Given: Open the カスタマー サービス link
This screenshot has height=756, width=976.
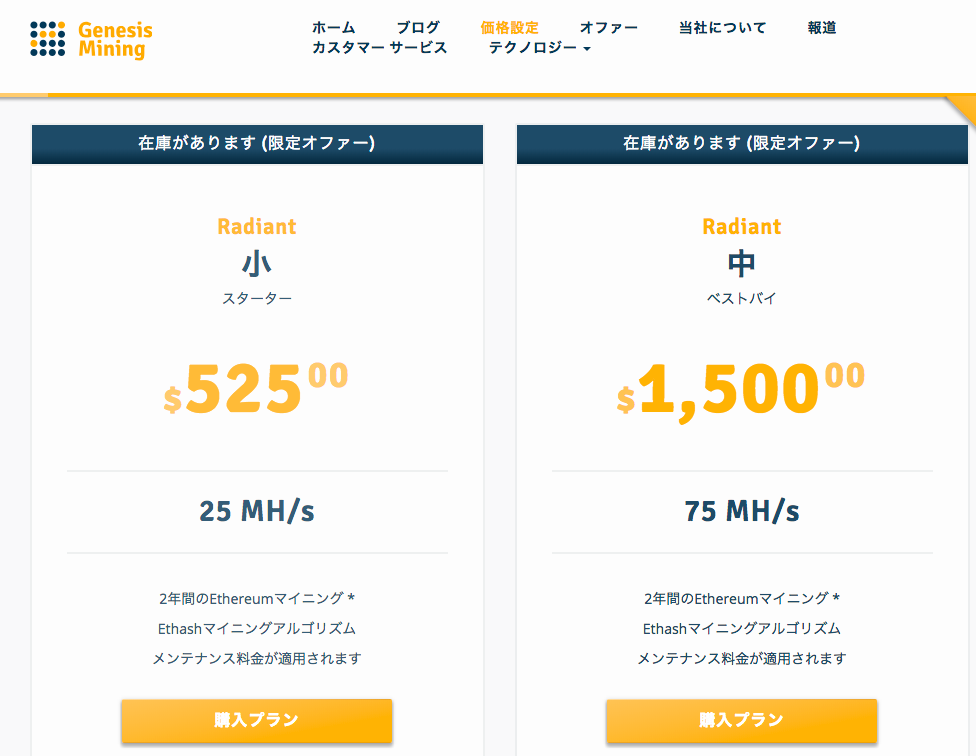Looking at the screenshot, I should [x=380, y=47].
